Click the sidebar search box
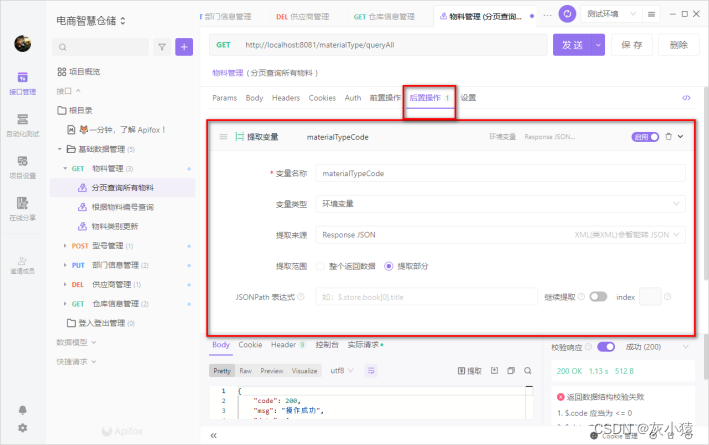Screen dimensions: 709x445 100,47
